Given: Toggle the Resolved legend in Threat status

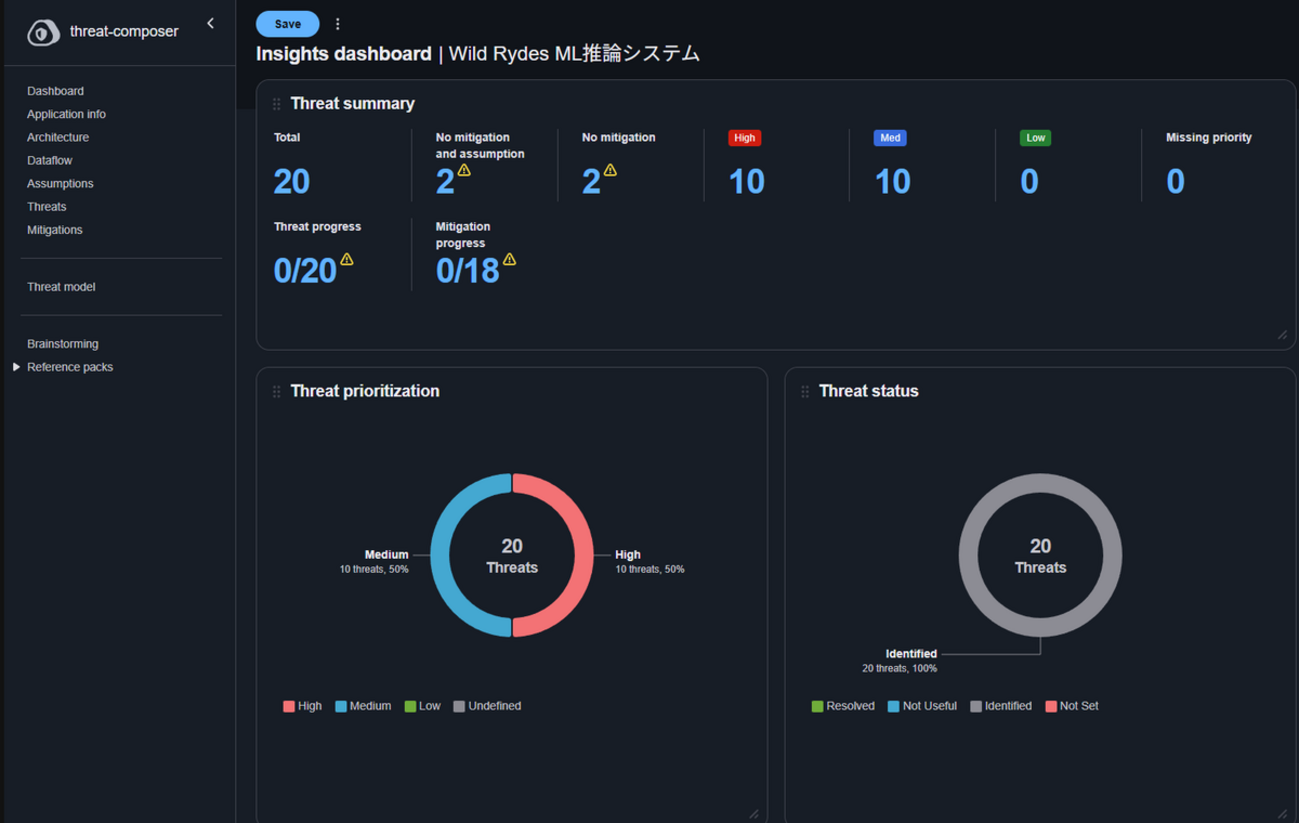Looking at the screenshot, I should click(x=843, y=706).
